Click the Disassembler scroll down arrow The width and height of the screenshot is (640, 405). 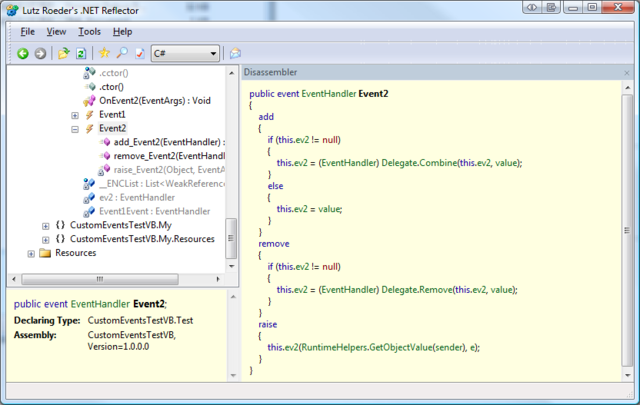tap(627, 375)
